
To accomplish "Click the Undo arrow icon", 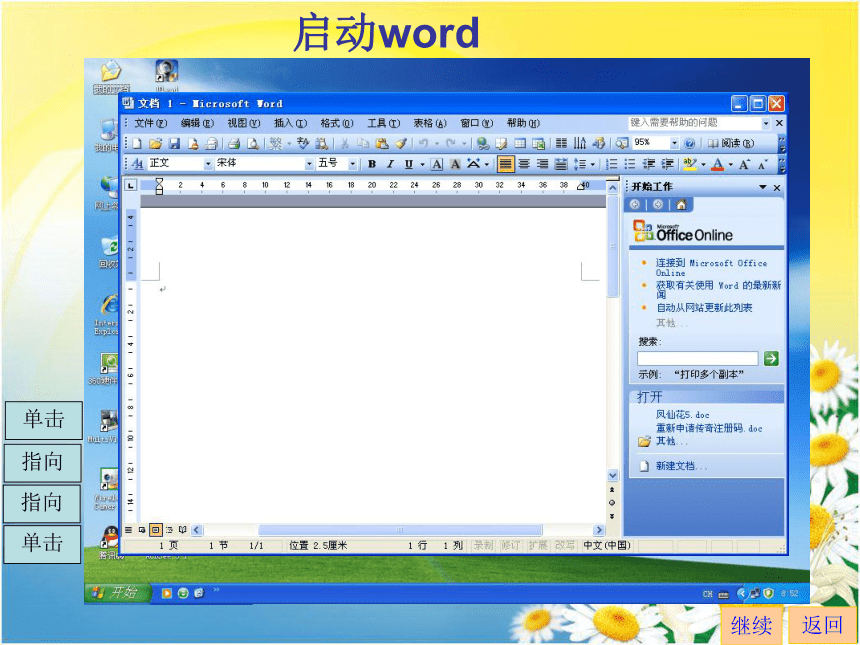I will 423,144.
